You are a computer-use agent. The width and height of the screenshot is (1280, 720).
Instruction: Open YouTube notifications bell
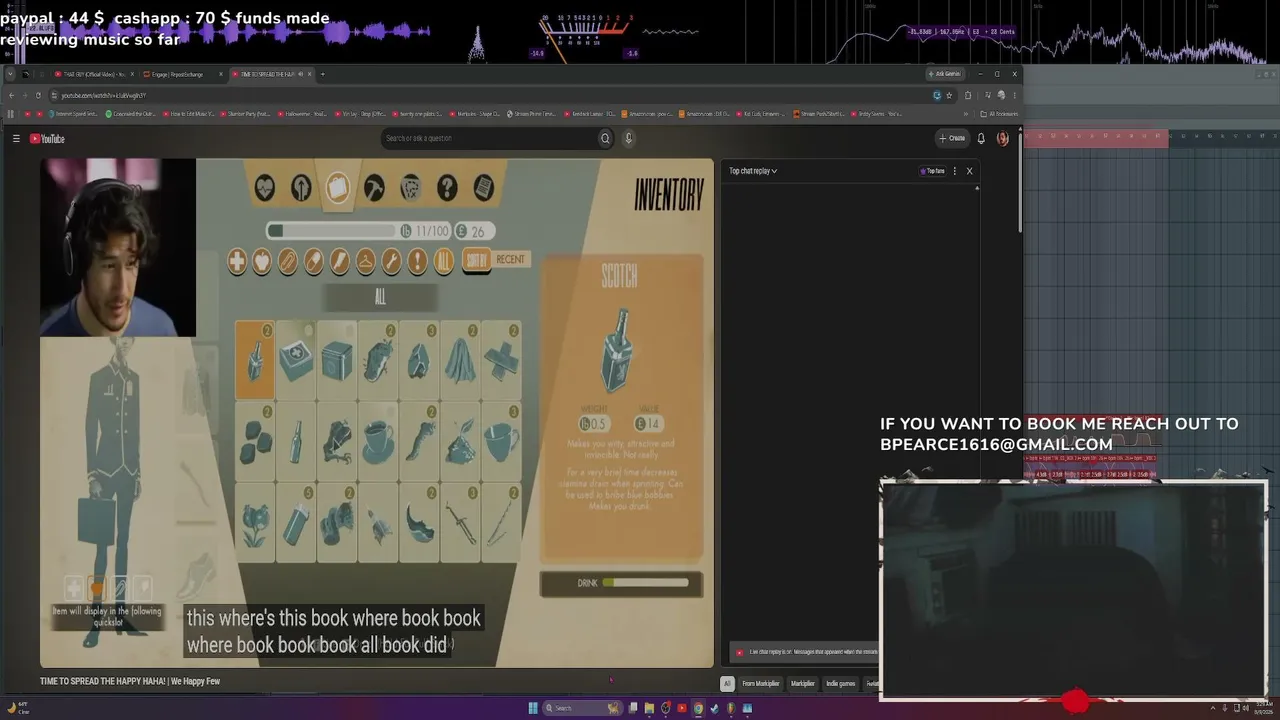pos(981,138)
